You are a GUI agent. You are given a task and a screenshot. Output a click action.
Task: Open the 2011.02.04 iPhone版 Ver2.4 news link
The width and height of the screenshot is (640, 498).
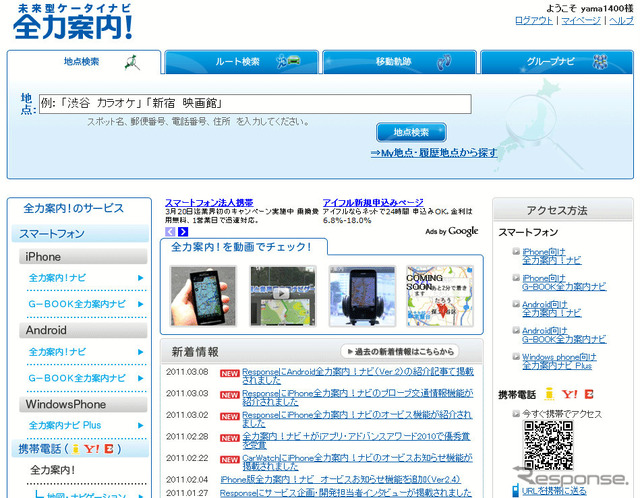tap(340, 479)
